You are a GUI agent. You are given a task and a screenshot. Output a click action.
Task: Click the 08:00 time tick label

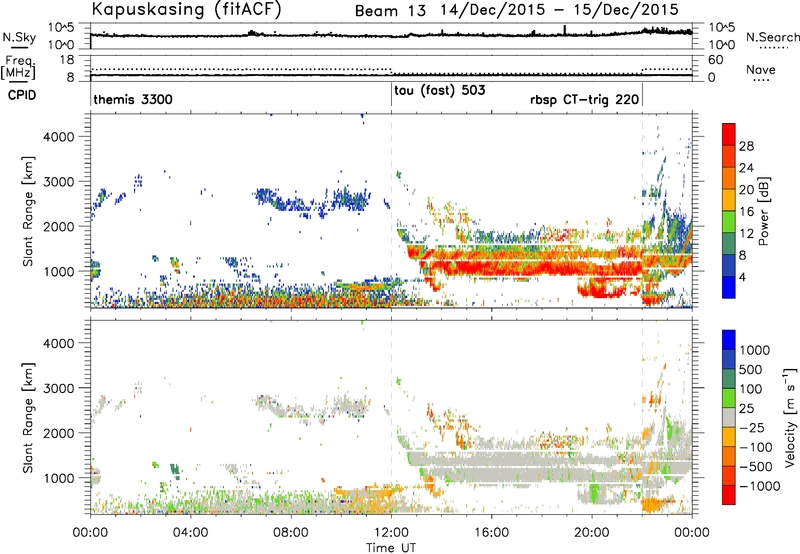pyautogui.click(x=291, y=533)
